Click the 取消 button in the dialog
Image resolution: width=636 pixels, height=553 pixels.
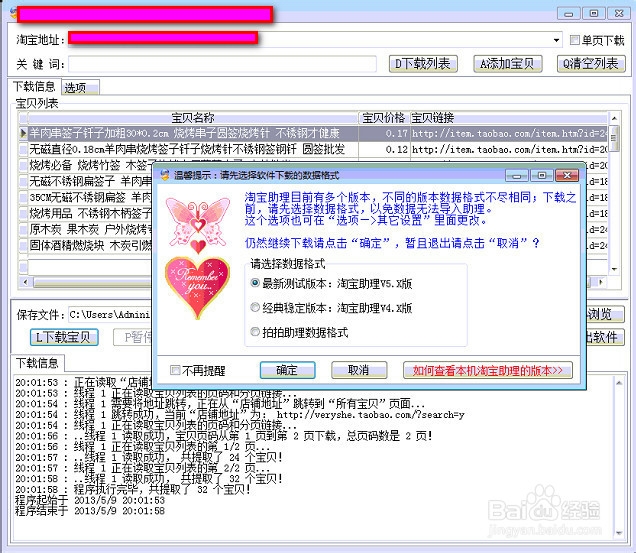[359, 370]
